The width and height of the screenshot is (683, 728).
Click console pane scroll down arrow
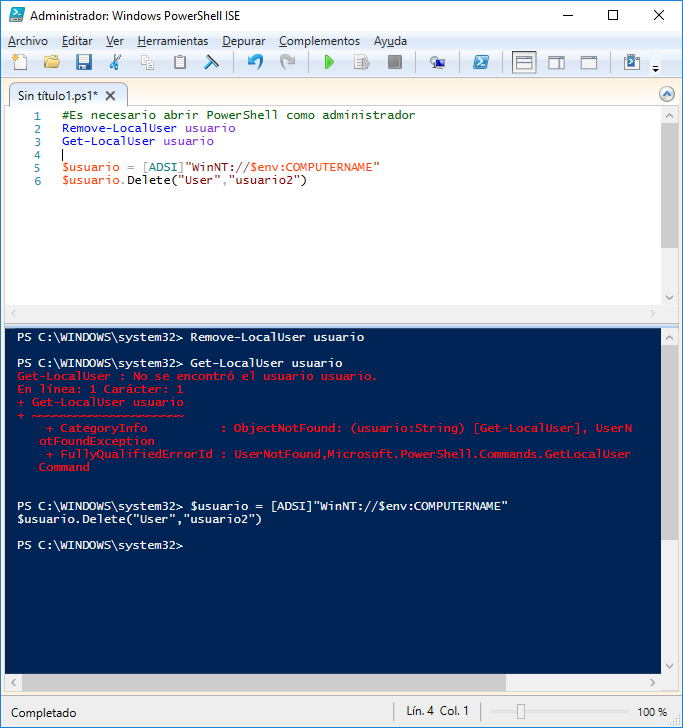pos(669,666)
